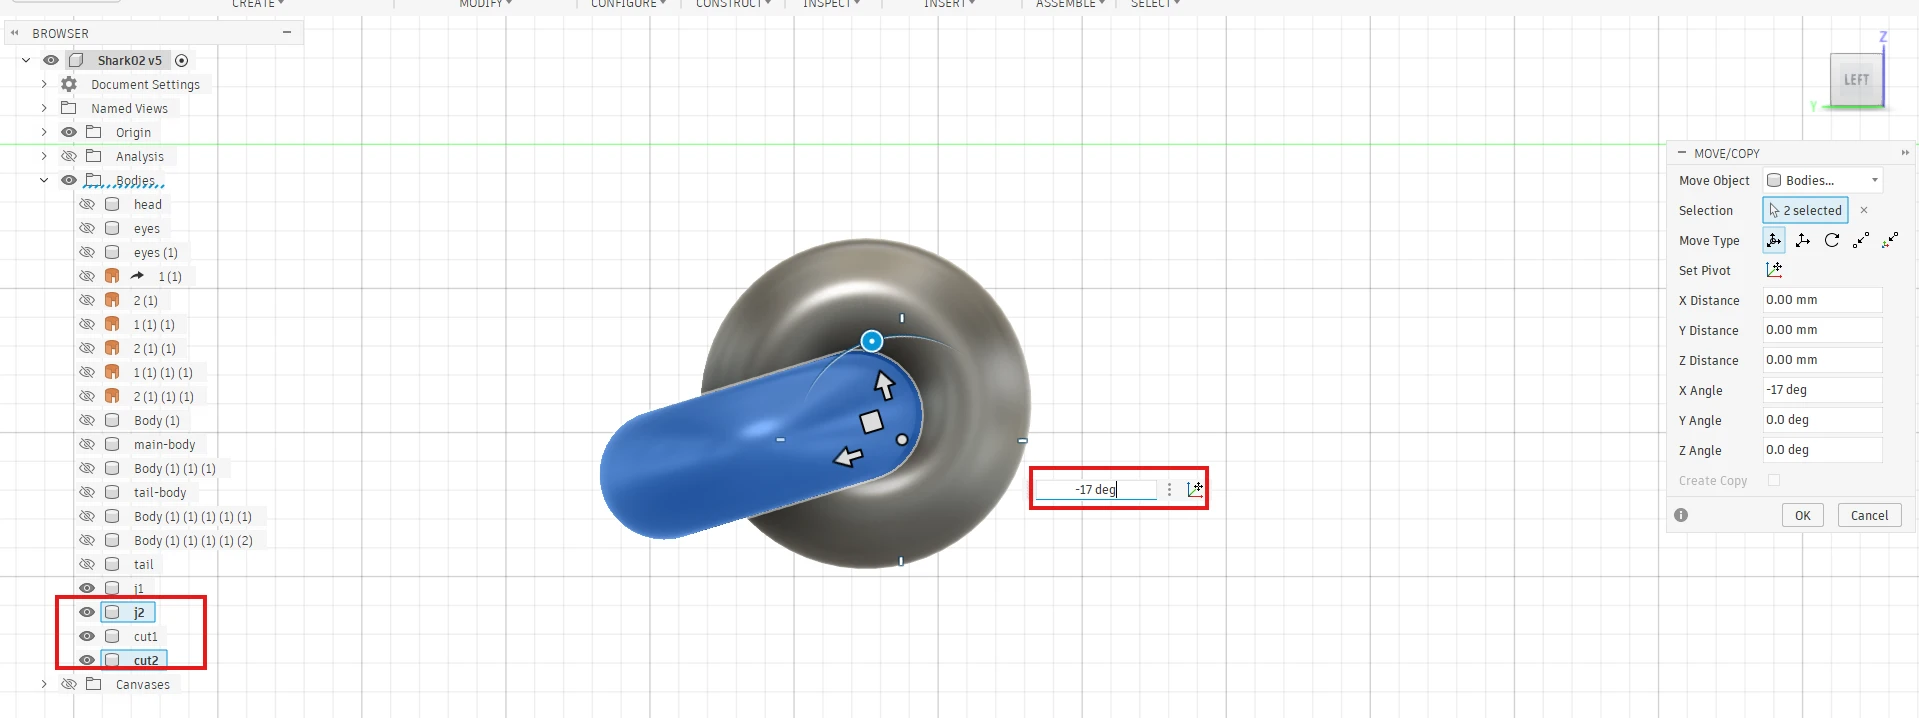Select the Translate move type icon
Viewport: 1919px width, 718px height.
1802,240
